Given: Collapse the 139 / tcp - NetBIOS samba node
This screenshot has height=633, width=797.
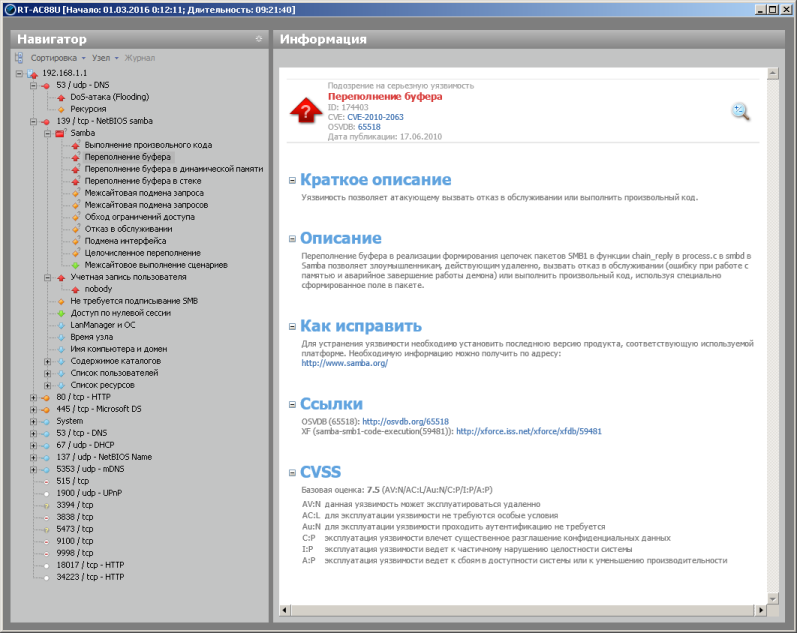Looking at the screenshot, I should tap(33, 122).
